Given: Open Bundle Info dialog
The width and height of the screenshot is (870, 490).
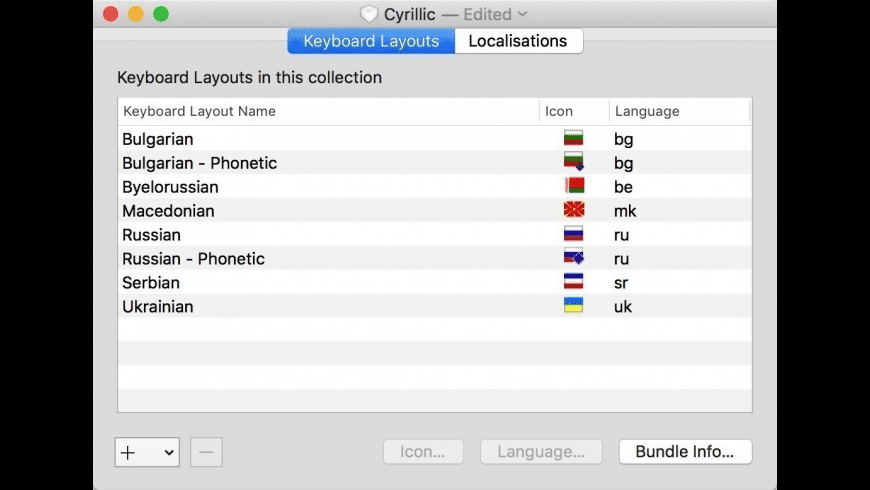Looking at the screenshot, I should [x=685, y=452].
